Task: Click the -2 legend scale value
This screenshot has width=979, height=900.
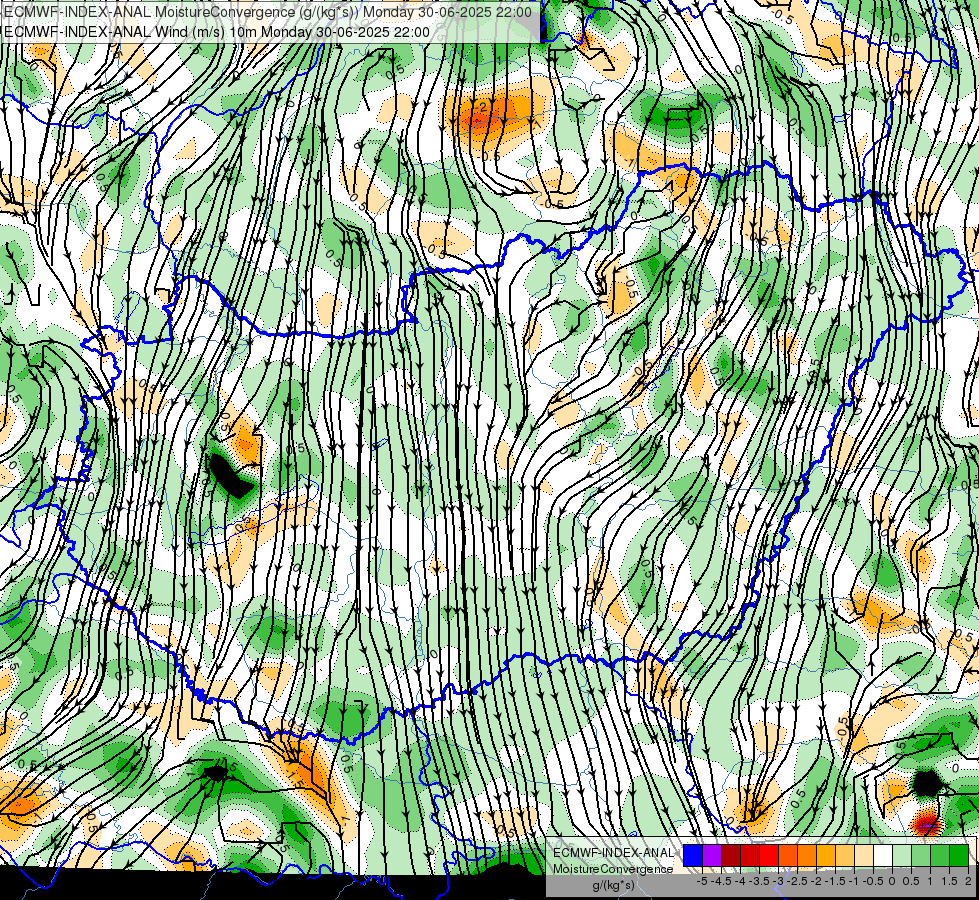Action: click(817, 881)
